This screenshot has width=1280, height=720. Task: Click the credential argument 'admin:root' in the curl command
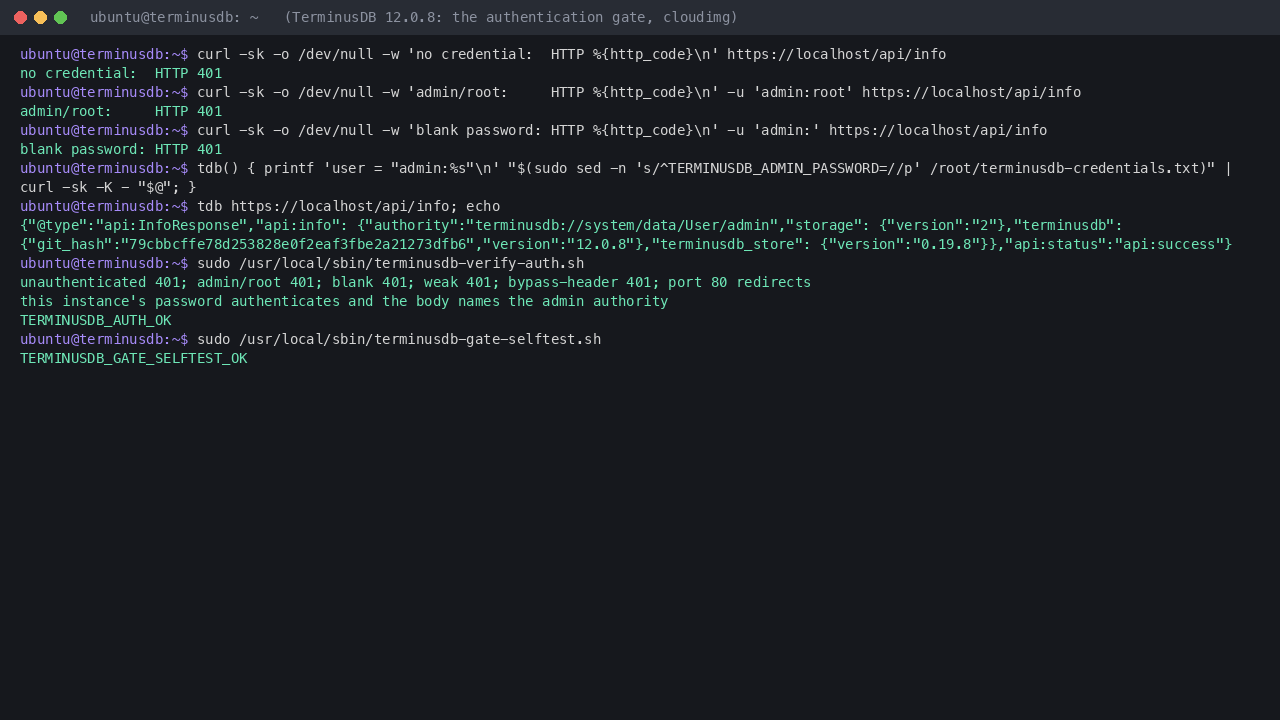[803, 92]
